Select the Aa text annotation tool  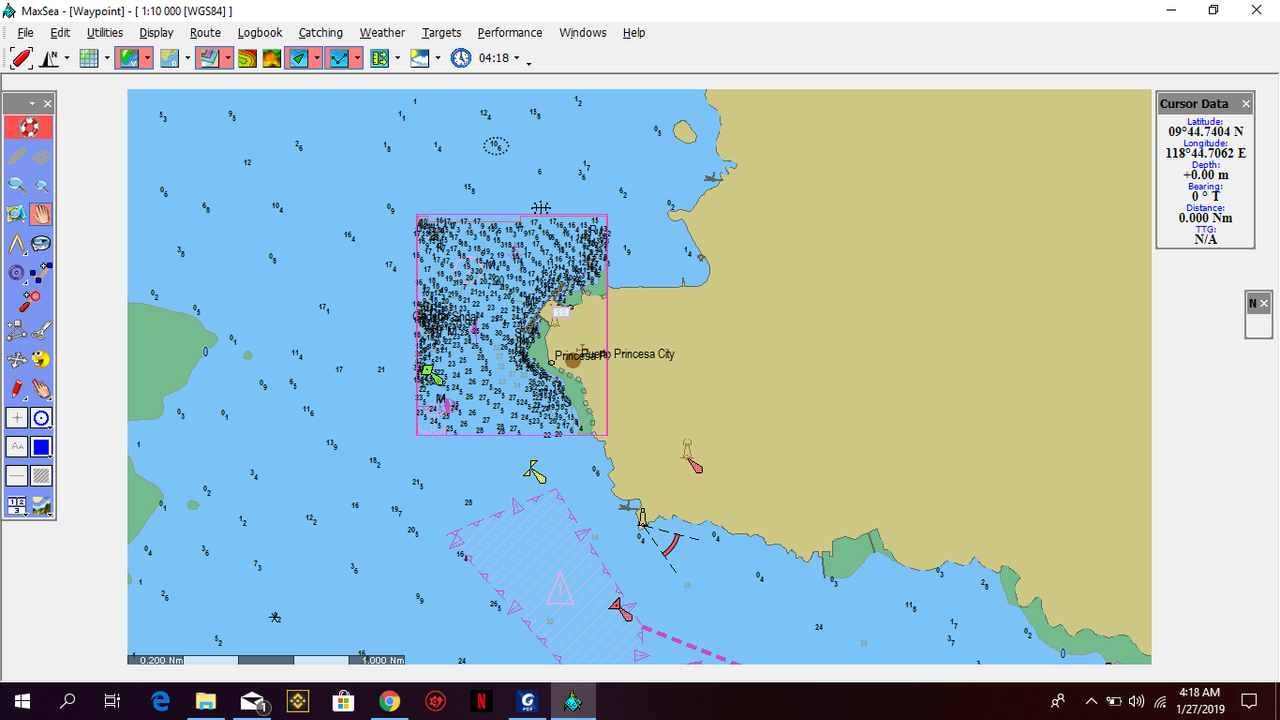click(17, 446)
